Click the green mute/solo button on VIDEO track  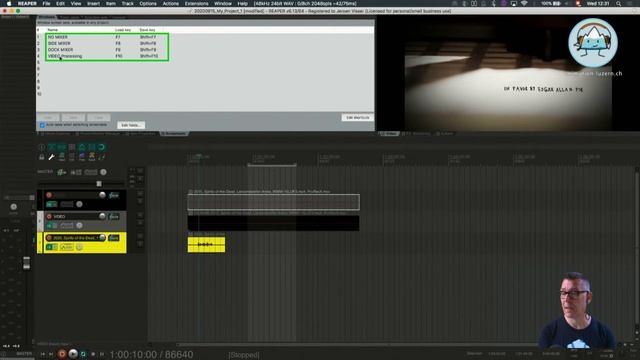(52, 225)
